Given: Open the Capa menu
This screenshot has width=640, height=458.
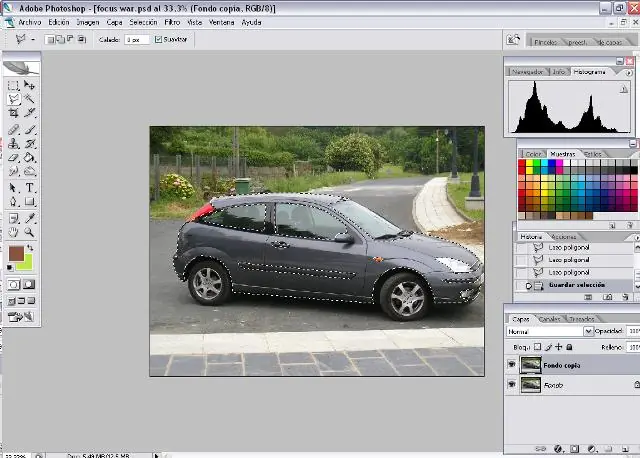Looking at the screenshot, I should point(114,22).
